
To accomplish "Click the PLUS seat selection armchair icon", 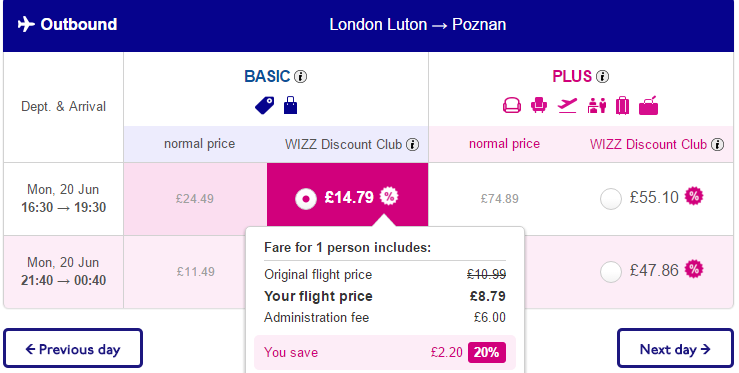I will (x=539, y=105).
